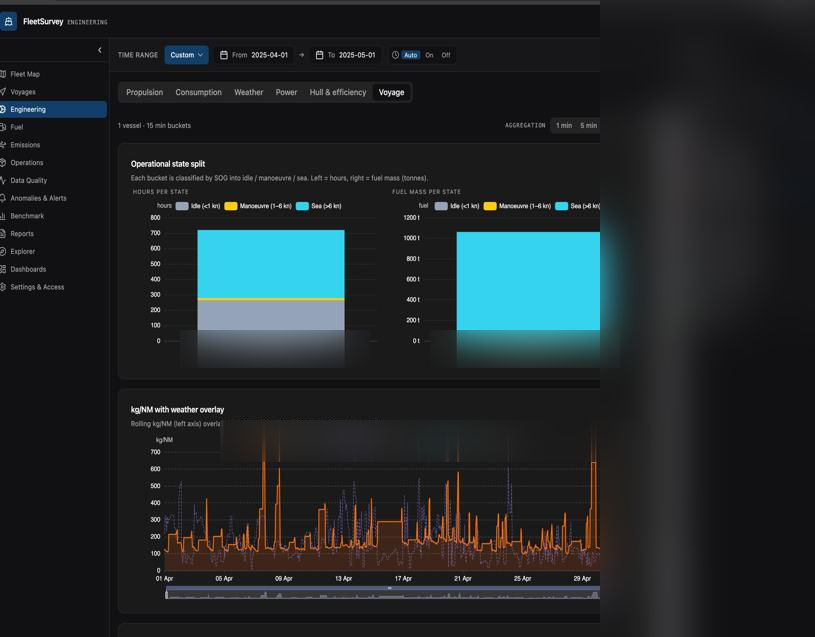This screenshot has height=637, width=815.
Task: Click the 'FUEL MASS PER STATE' label
Action: [x=426, y=192]
